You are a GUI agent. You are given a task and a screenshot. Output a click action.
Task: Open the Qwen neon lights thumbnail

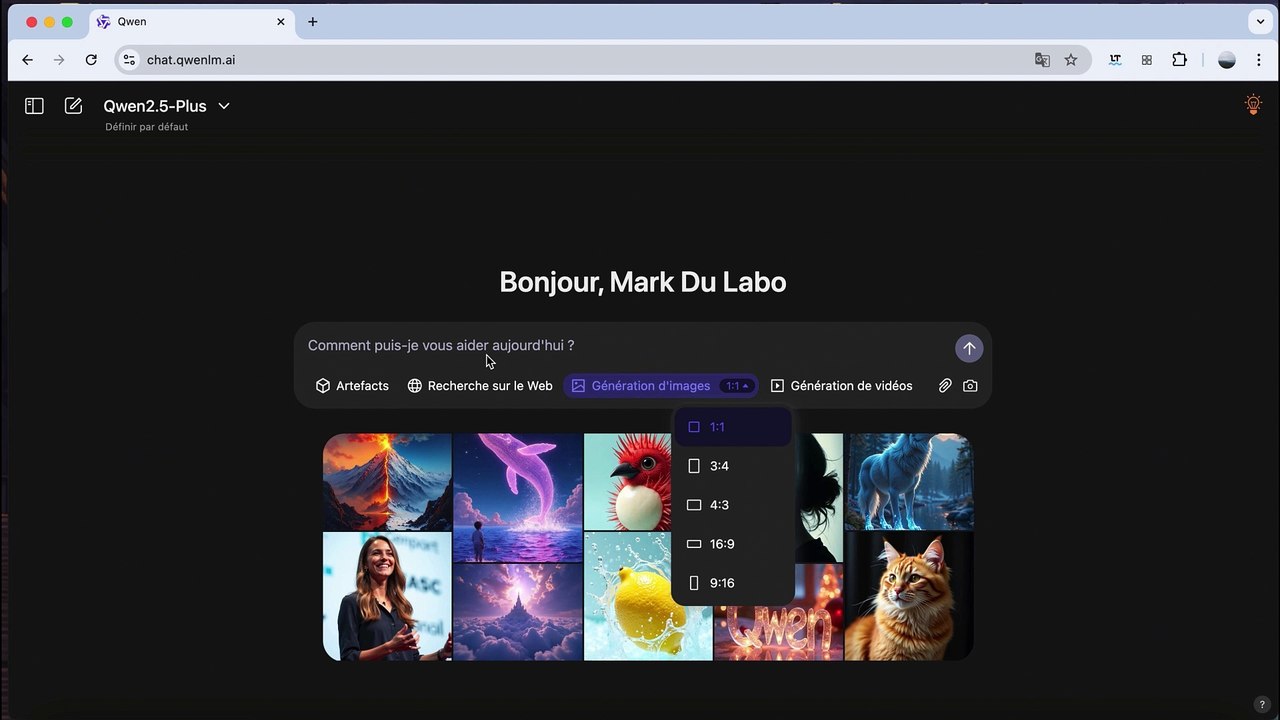(778, 625)
